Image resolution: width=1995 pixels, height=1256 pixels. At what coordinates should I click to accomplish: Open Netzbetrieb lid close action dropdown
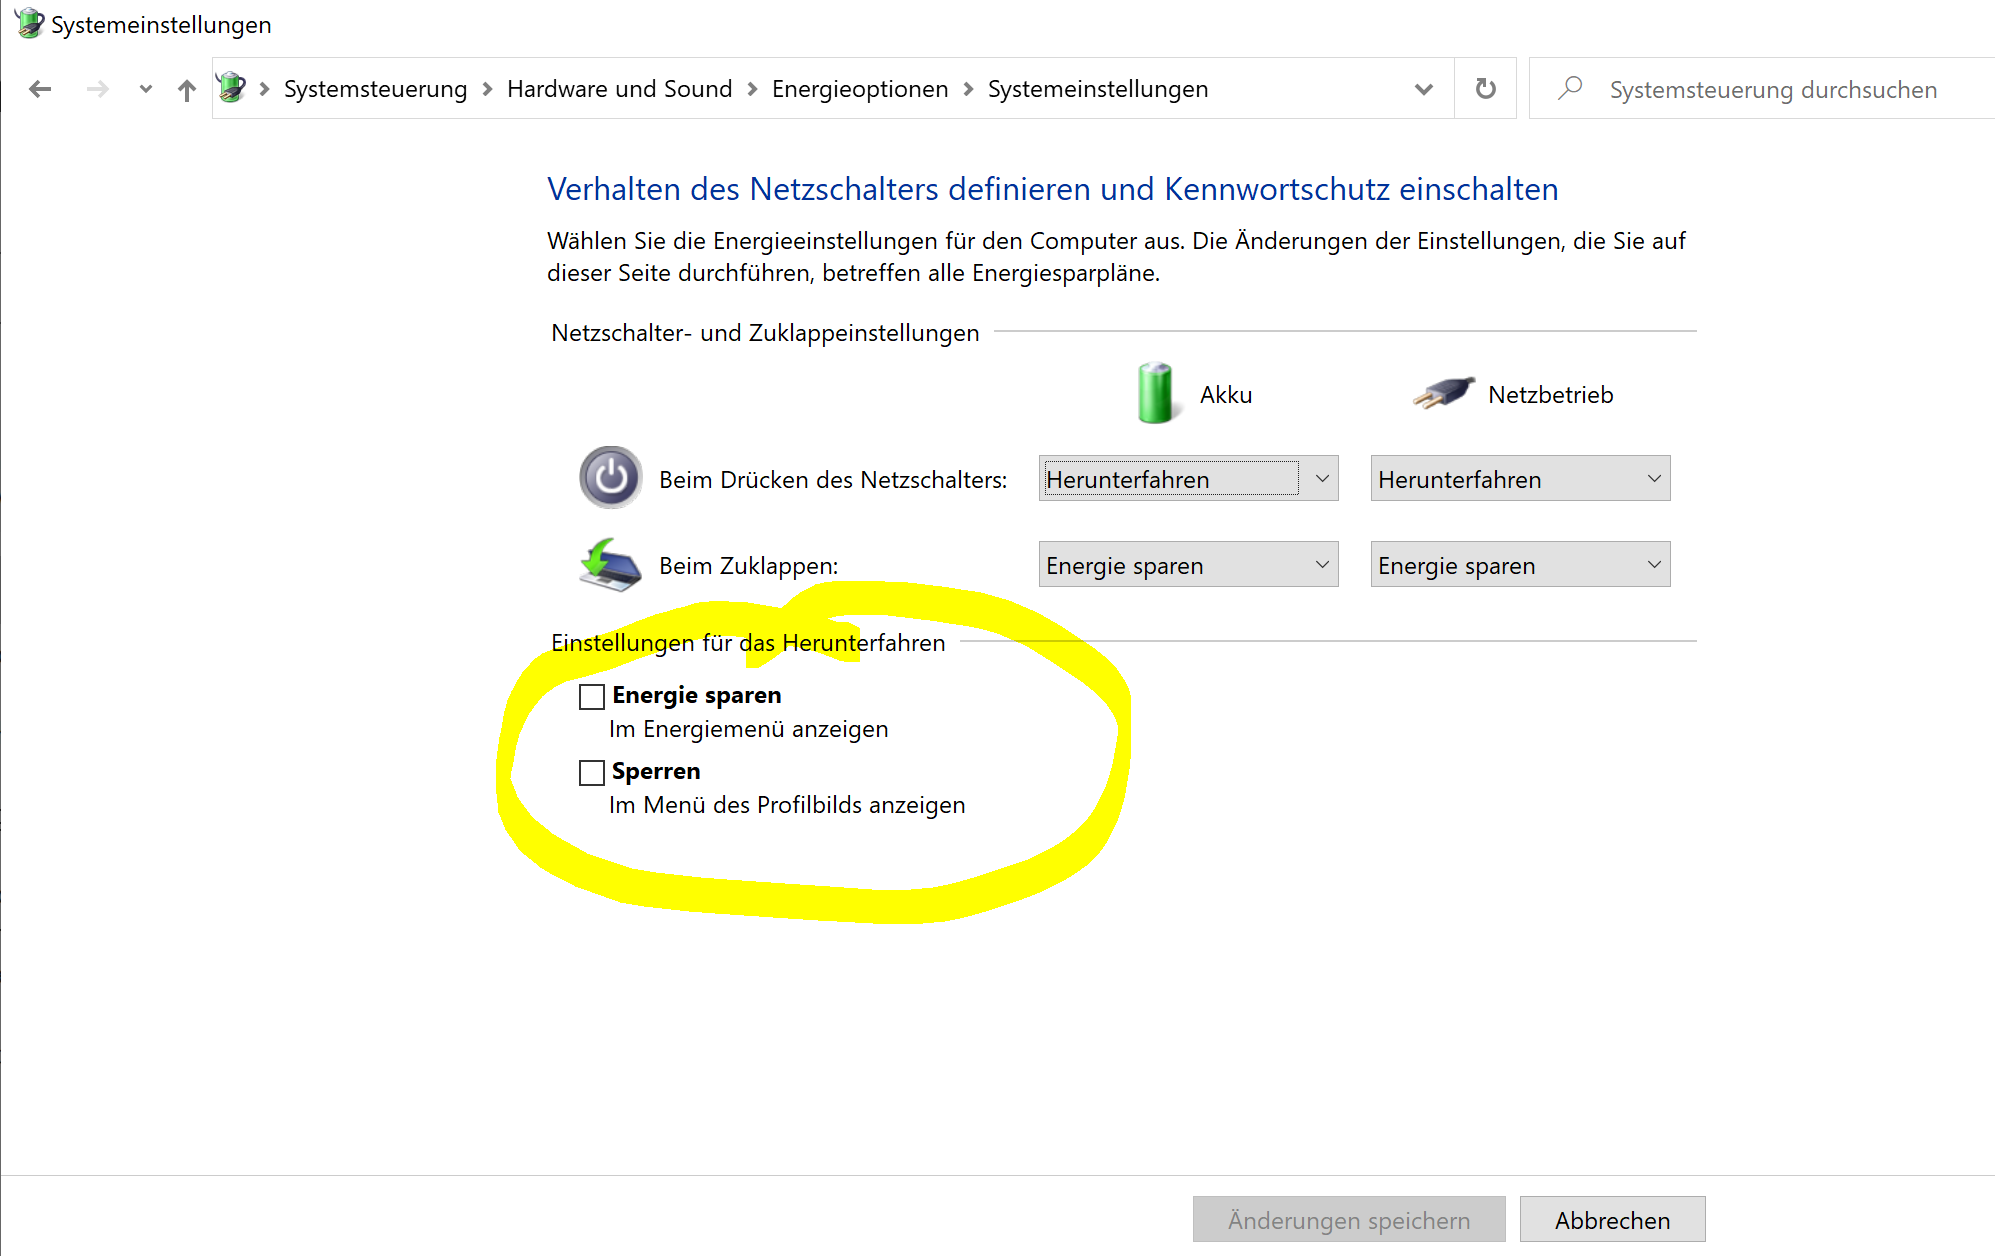1520,565
